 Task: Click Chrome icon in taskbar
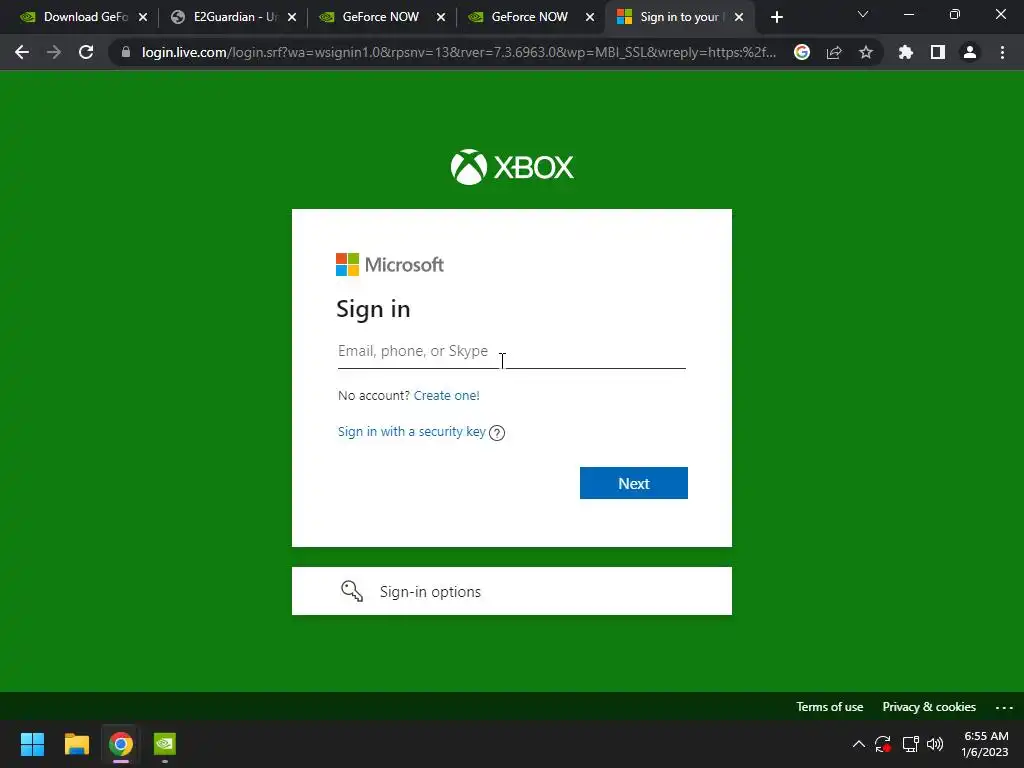tap(121, 744)
